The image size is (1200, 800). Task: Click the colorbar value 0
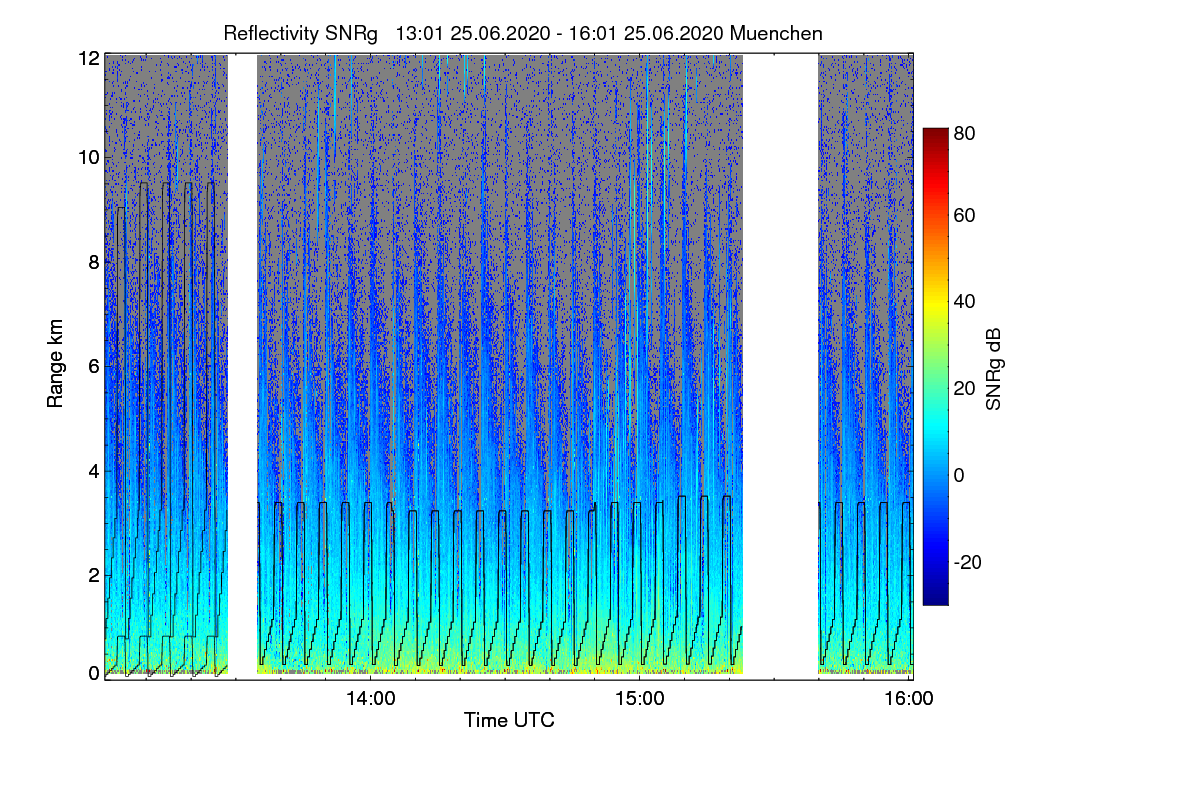pos(959,475)
